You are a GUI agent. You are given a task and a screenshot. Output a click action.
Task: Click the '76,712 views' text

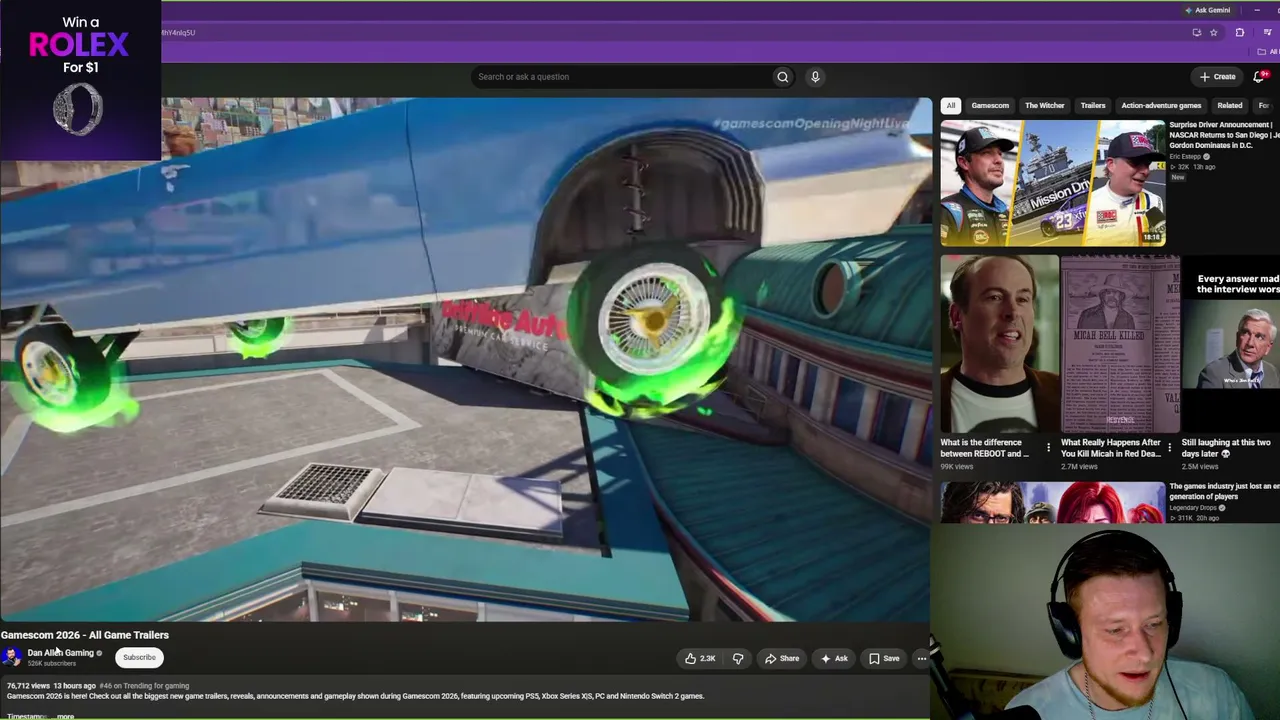(28, 686)
